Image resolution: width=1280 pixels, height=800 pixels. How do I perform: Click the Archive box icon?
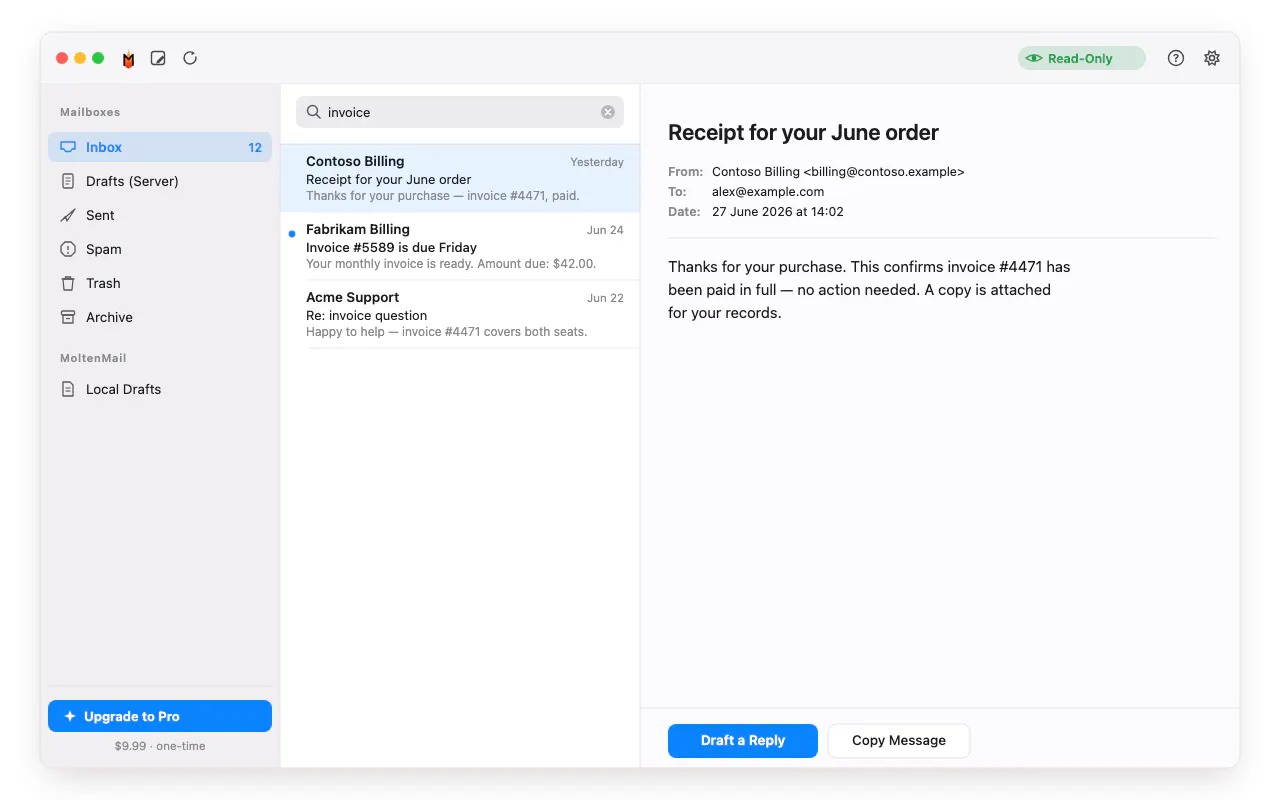point(68,317)
